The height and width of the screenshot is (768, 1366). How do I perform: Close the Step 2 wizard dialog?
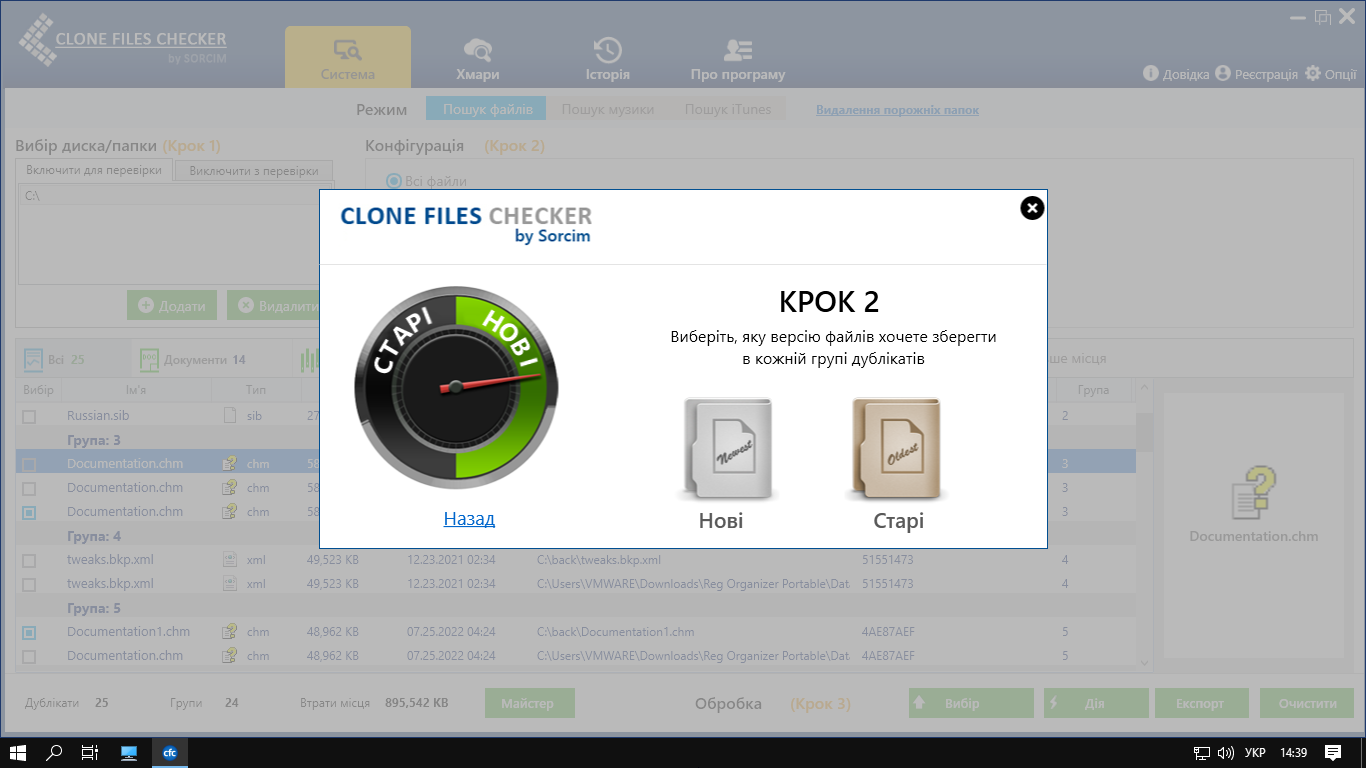click(x=1032, y=208)
